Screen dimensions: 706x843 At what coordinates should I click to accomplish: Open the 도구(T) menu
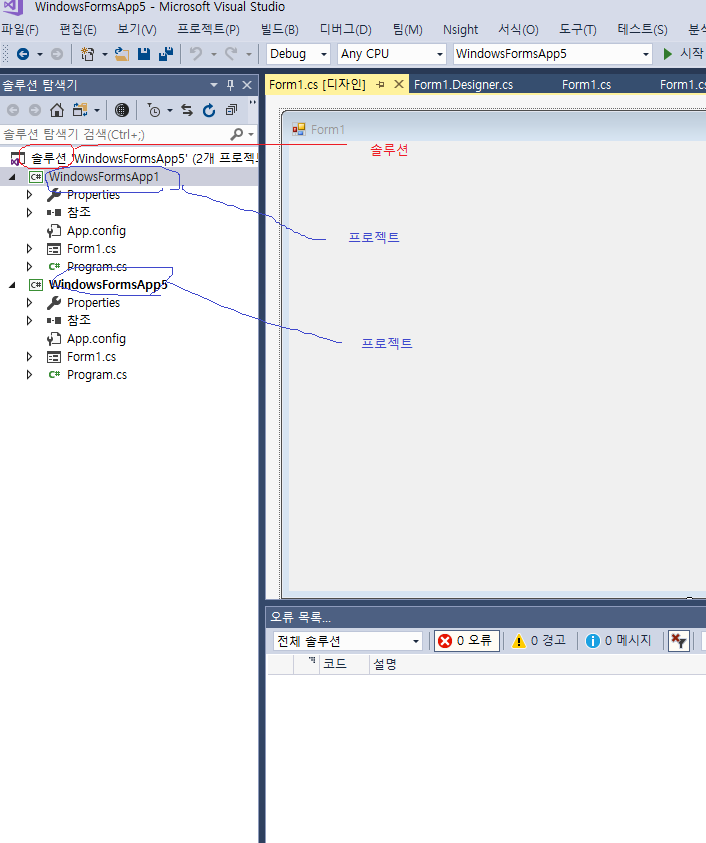[x=578, y=30]
